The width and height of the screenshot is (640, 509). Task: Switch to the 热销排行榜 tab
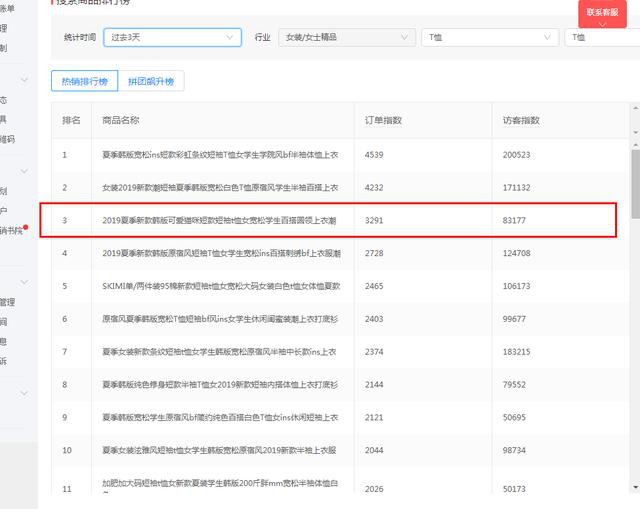click(84, 81)
